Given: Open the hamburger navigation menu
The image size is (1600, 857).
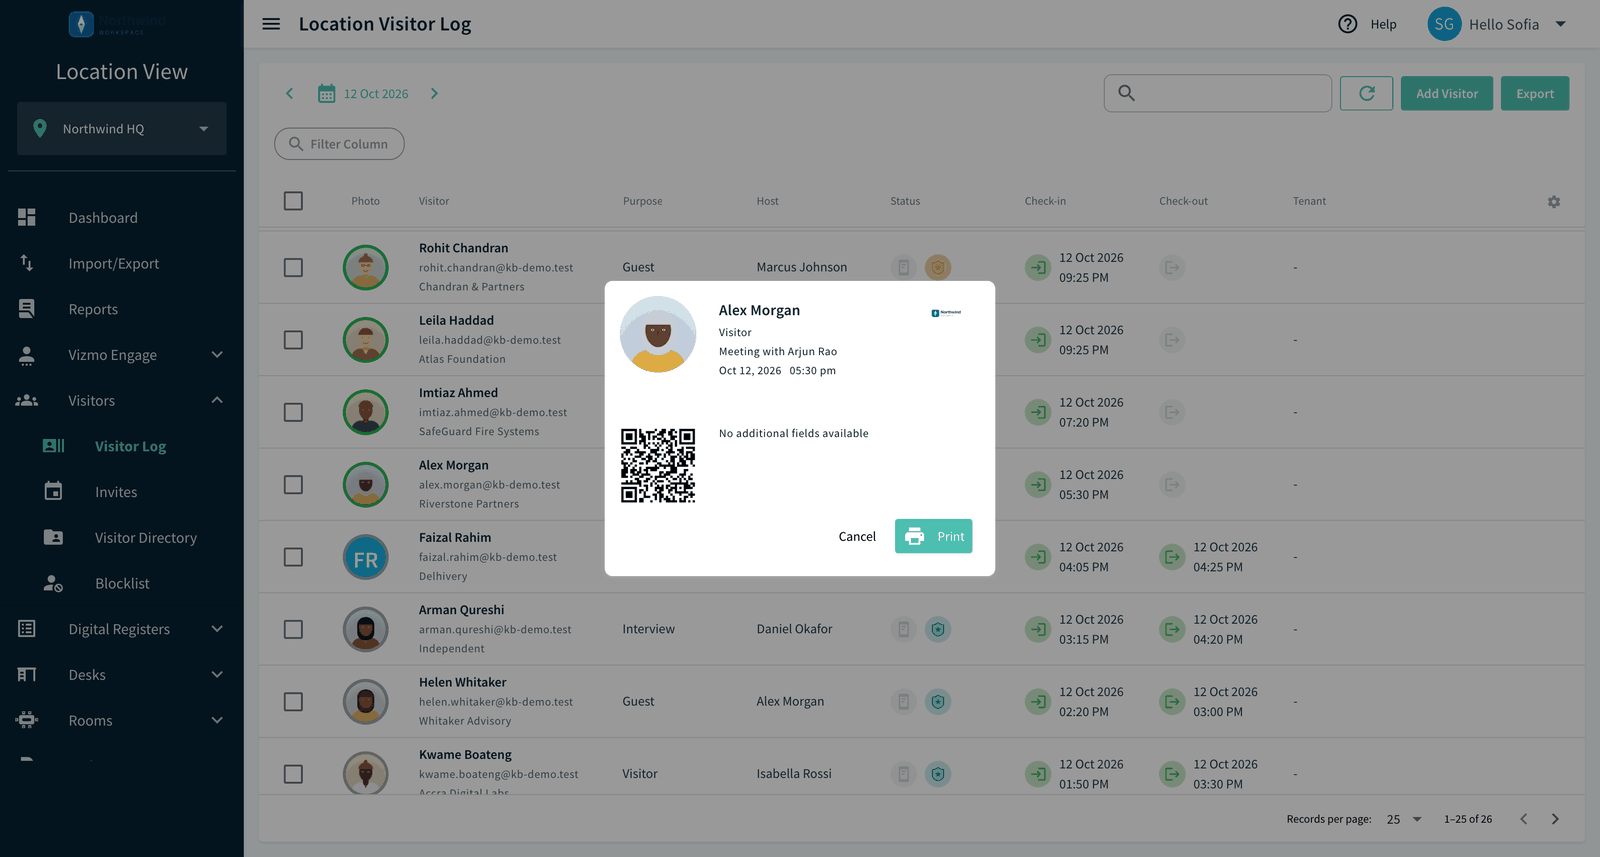Looking at the screenshot, I should pos(271,24).
